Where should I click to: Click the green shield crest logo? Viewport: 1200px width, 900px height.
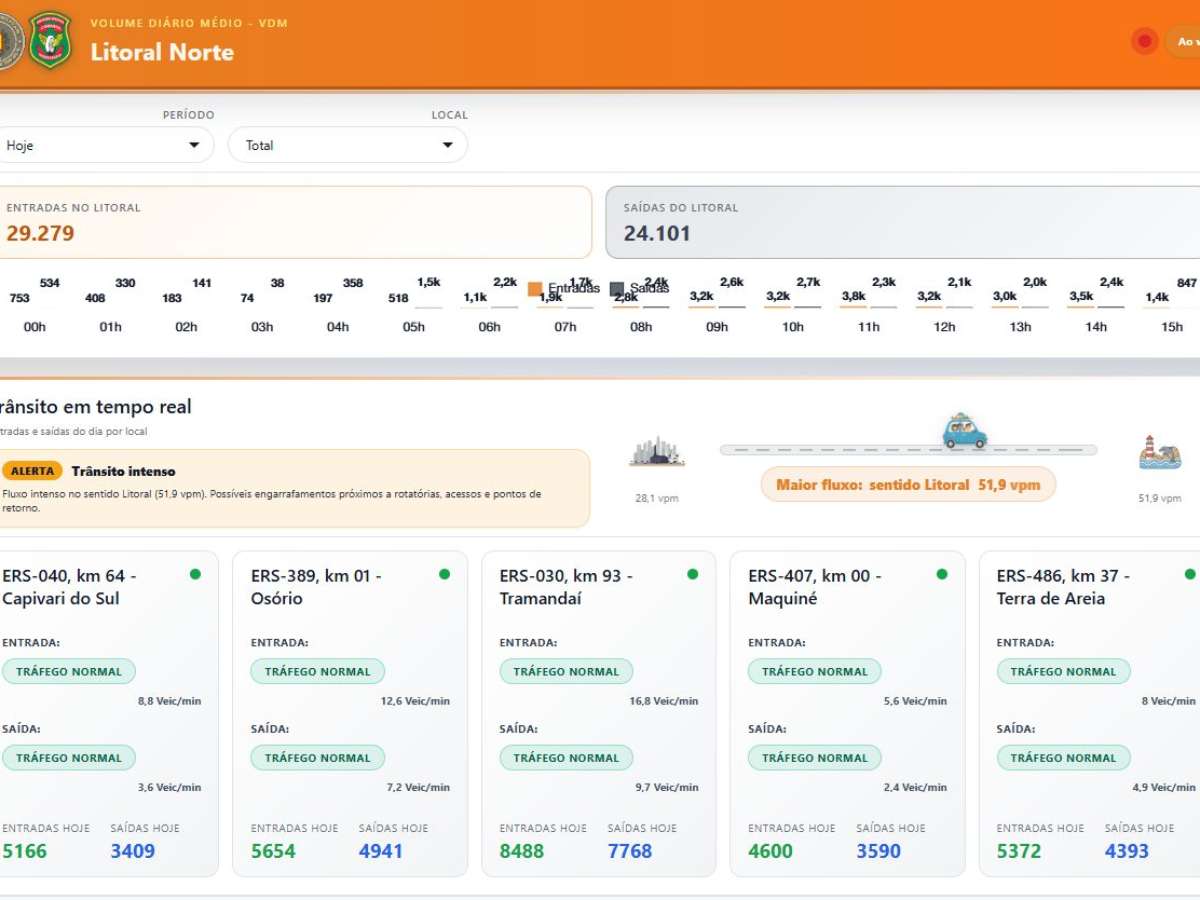(50, 40)
